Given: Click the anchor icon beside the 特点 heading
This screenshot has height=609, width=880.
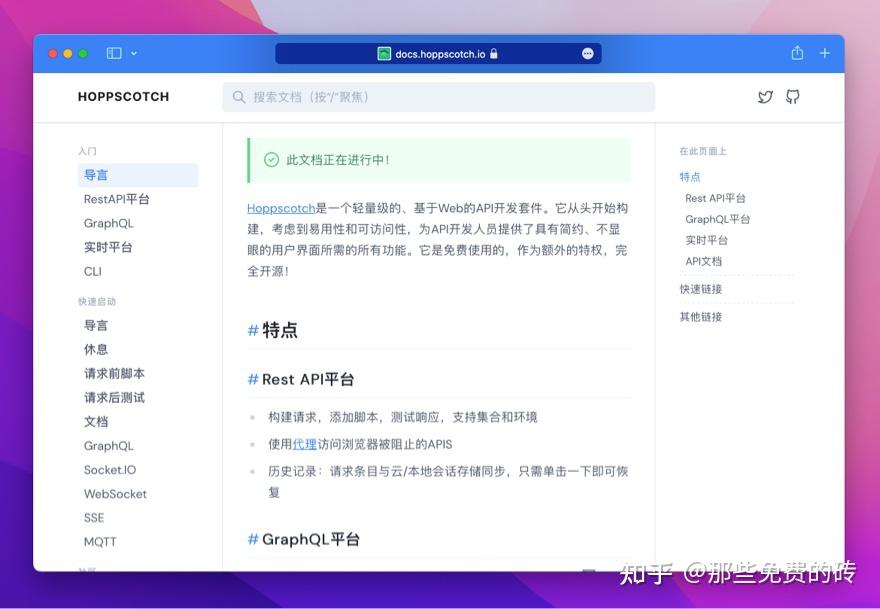Looking at the screenshot, I should click(x=252, y=328).
